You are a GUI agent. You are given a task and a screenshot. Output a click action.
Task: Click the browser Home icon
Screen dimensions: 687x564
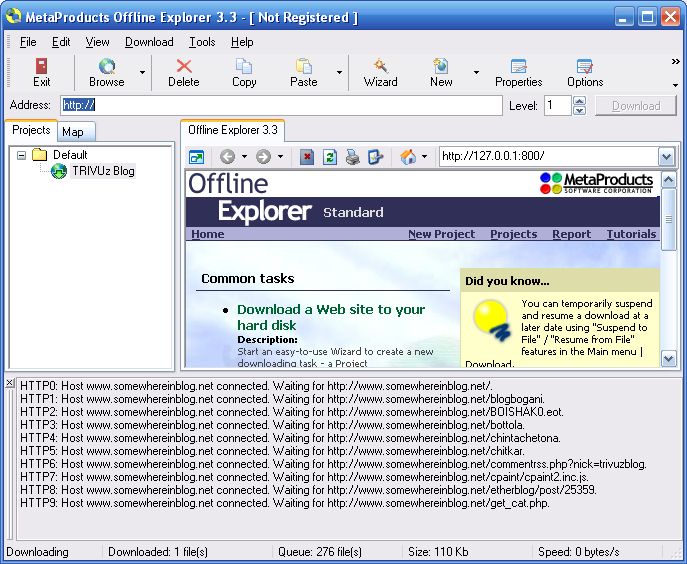click(x=408, y=156)
